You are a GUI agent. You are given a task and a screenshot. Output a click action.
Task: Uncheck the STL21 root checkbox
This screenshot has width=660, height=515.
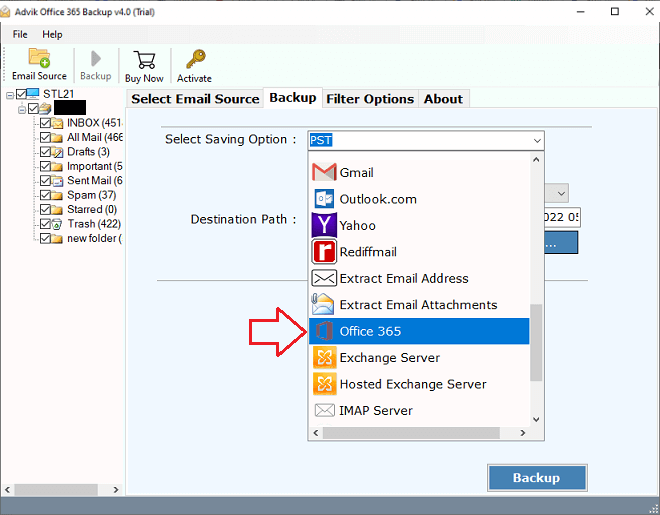pos(21,94)
